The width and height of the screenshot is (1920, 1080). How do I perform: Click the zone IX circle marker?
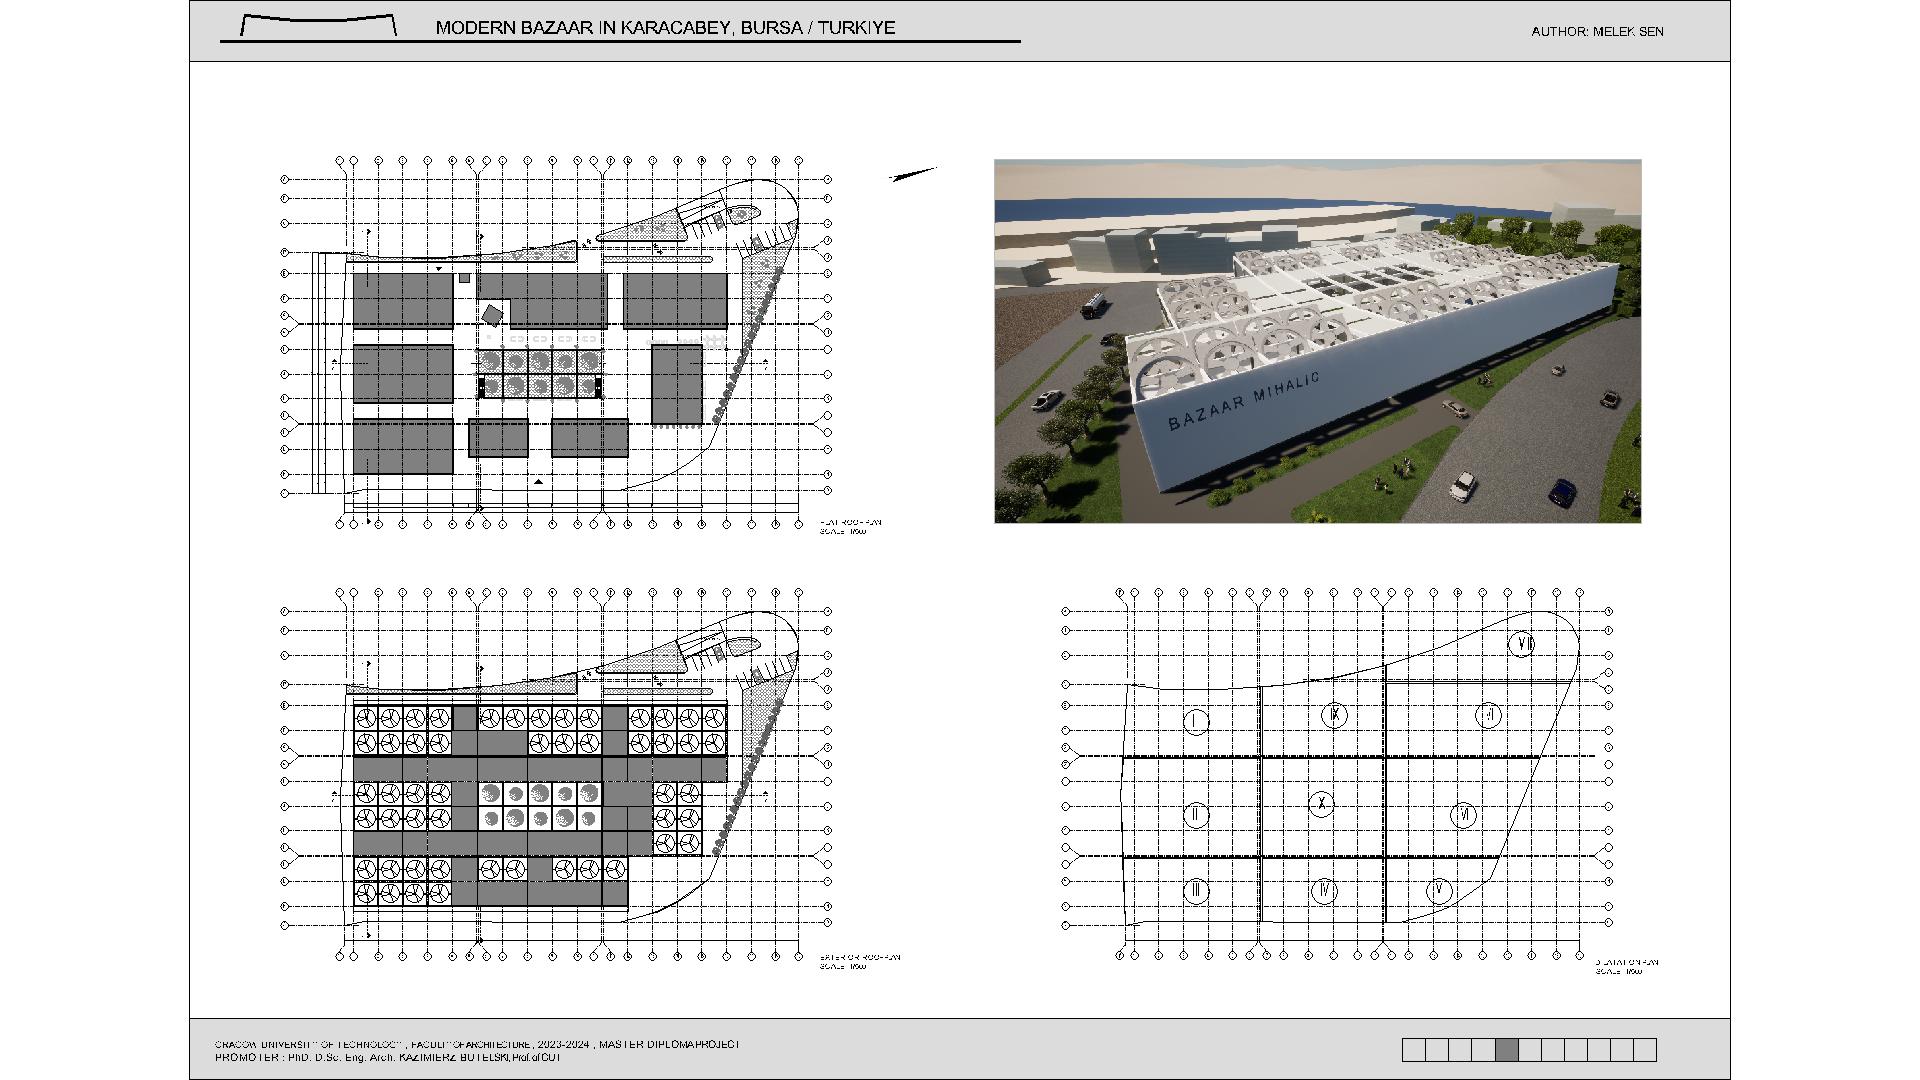coord(1335,715)
